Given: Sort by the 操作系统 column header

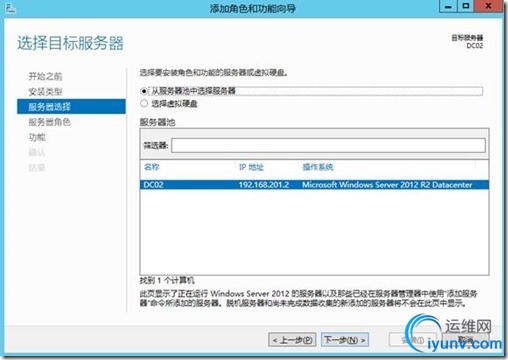Looking at the screenshot, I should click(318, 167).
